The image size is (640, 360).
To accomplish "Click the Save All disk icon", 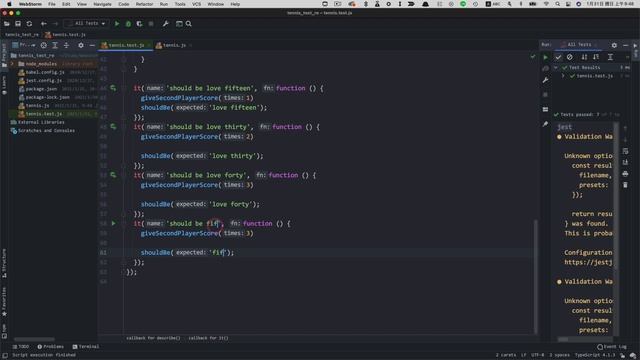I will (18, 24).
